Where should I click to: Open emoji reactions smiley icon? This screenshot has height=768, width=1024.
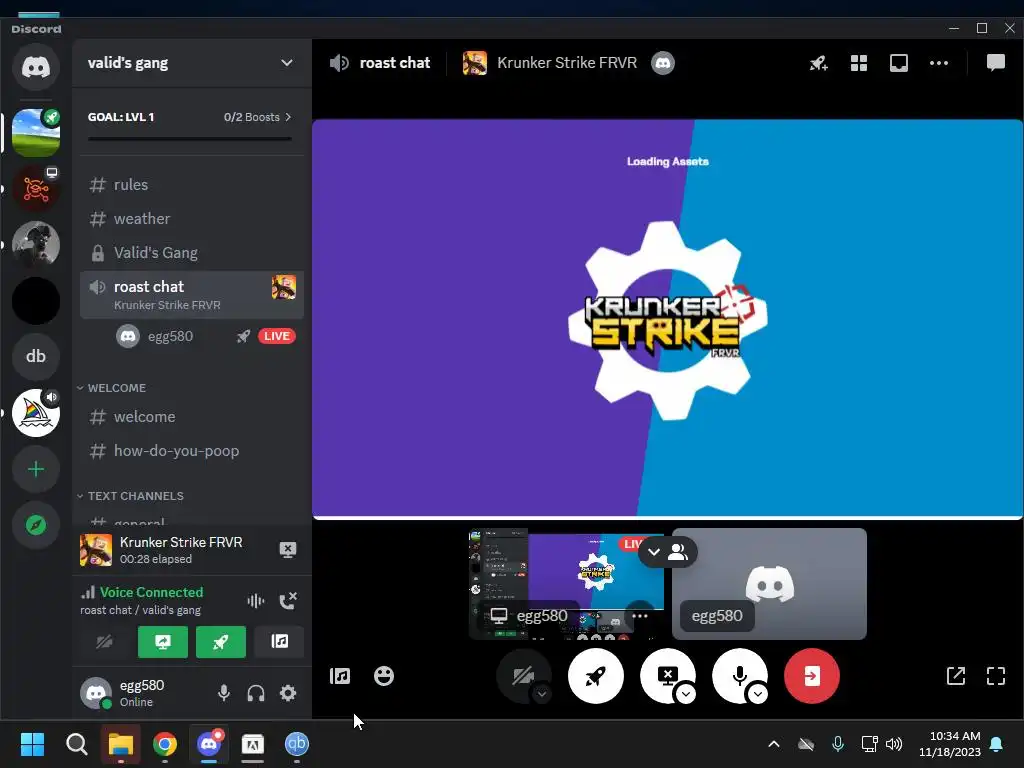[383, 676]
